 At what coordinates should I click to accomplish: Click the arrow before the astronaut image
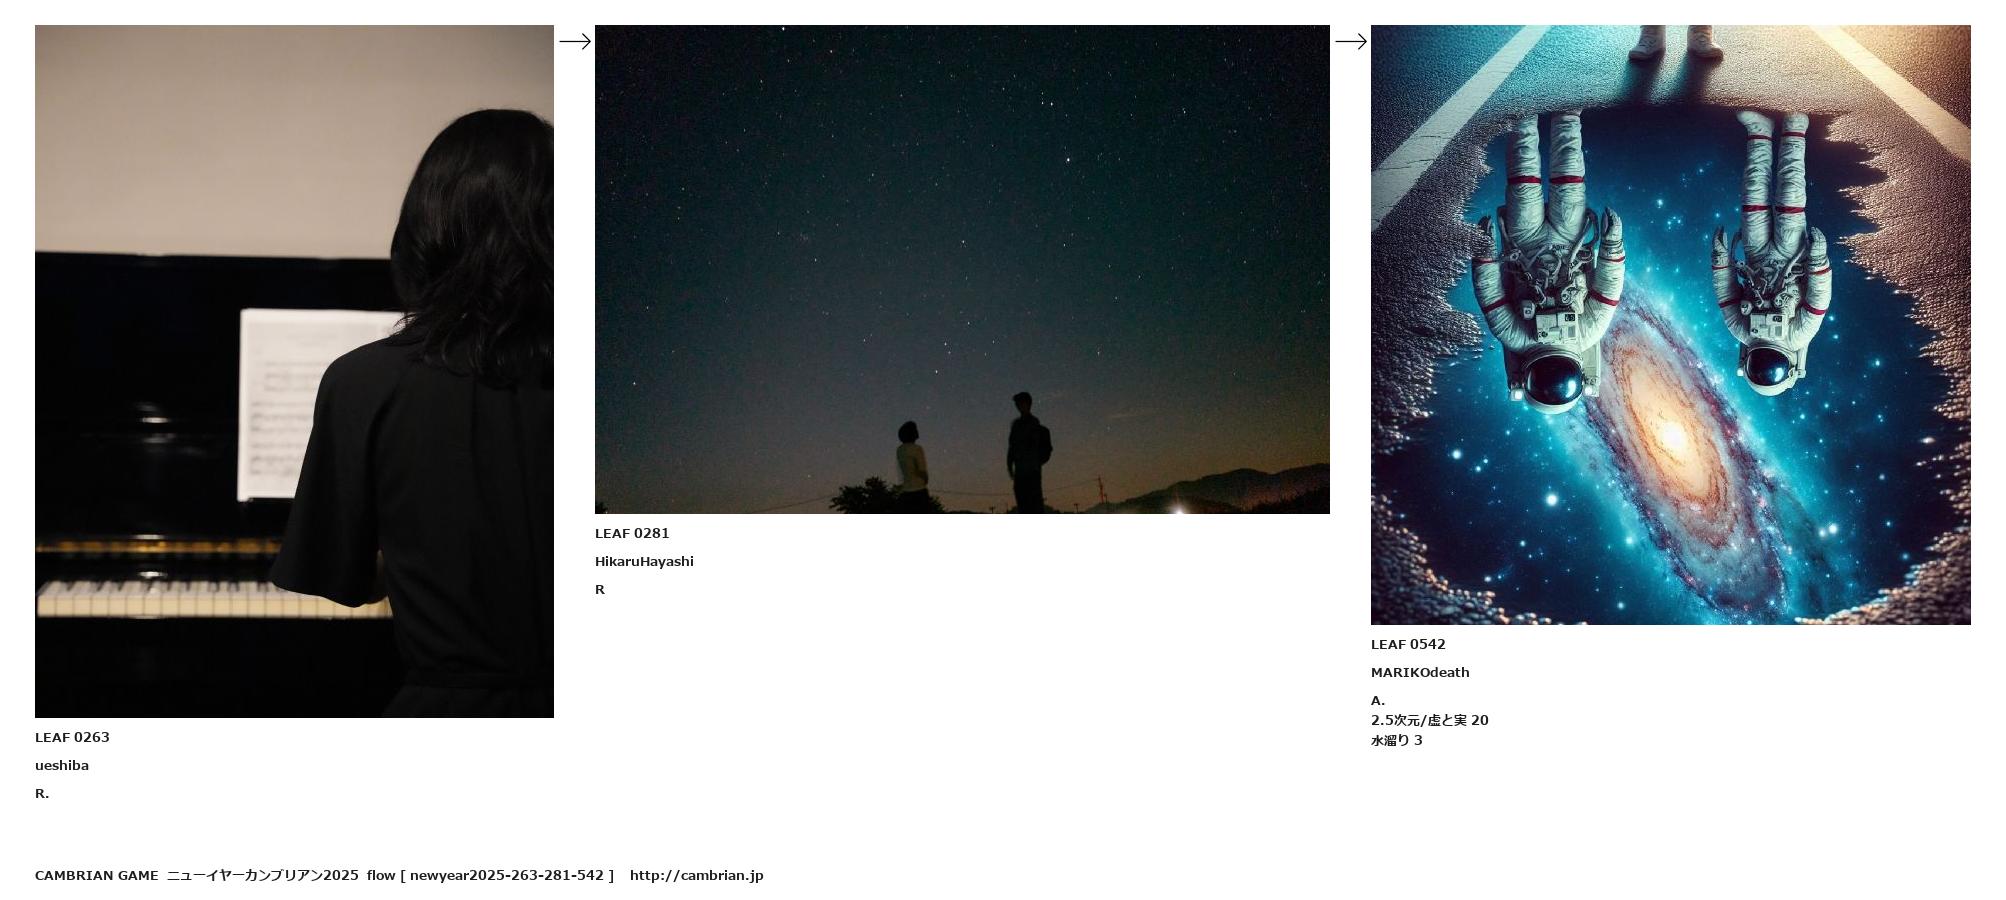point(1351,41)
